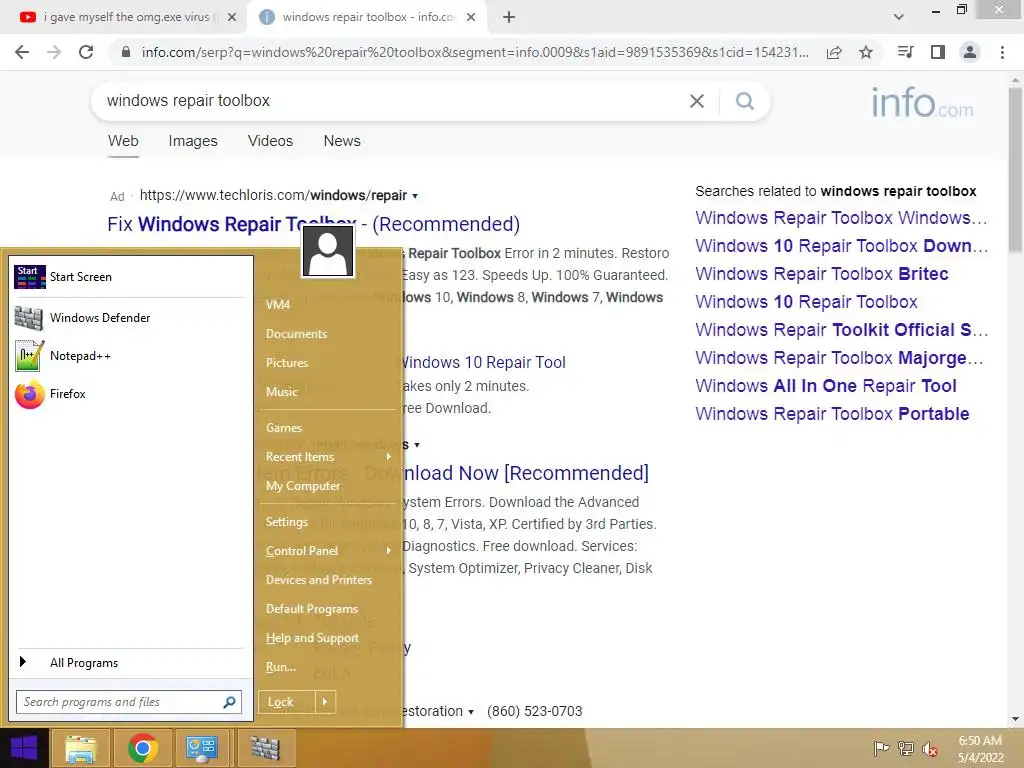Toggle Chrome side panel icon
This screenshot has width=1024, height=768.
tap(938, 52)
